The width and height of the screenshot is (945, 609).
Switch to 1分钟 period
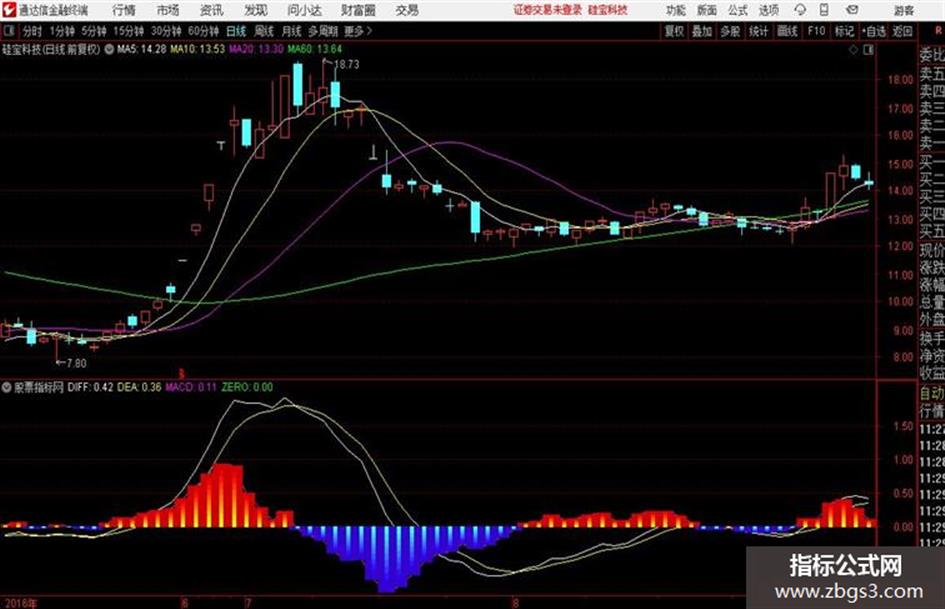click(62, 31)
